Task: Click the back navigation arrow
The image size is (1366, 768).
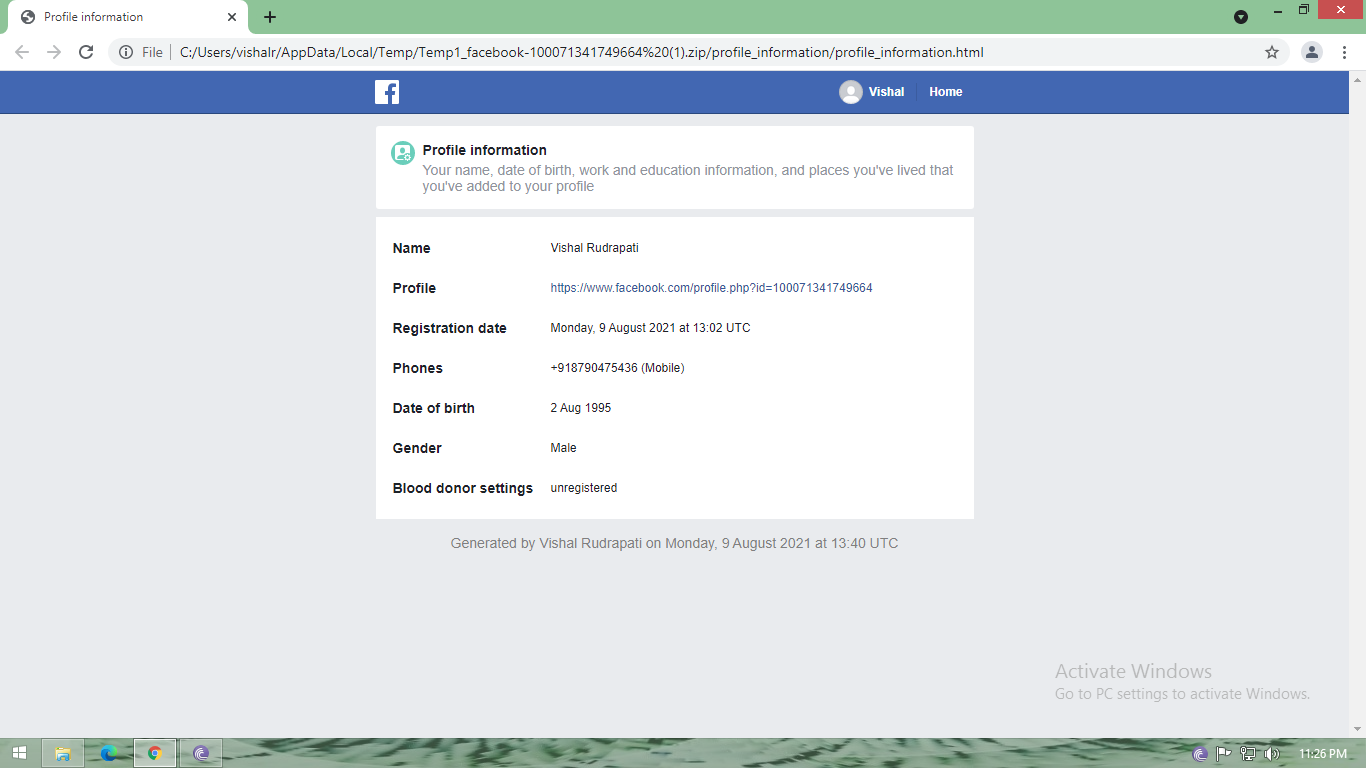Action: coord(21,51)
